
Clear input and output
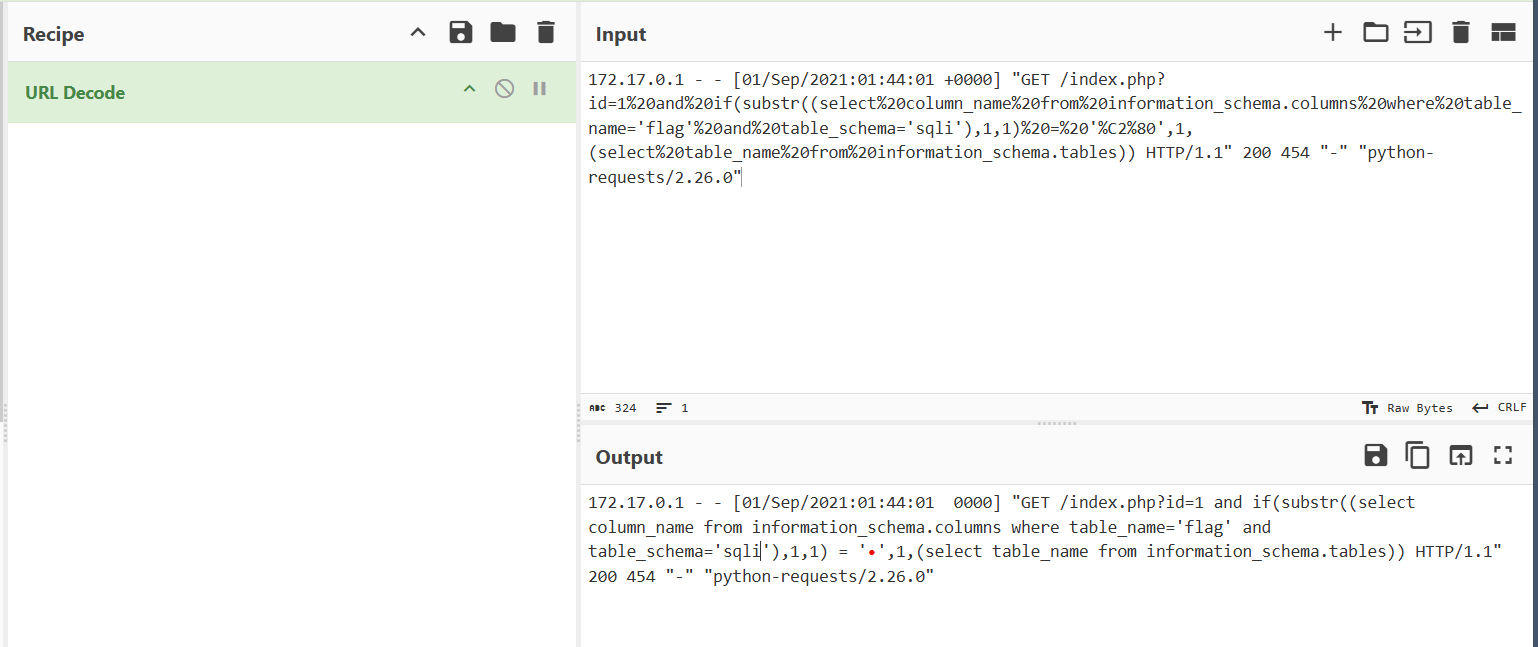[x=1460, y=33]
